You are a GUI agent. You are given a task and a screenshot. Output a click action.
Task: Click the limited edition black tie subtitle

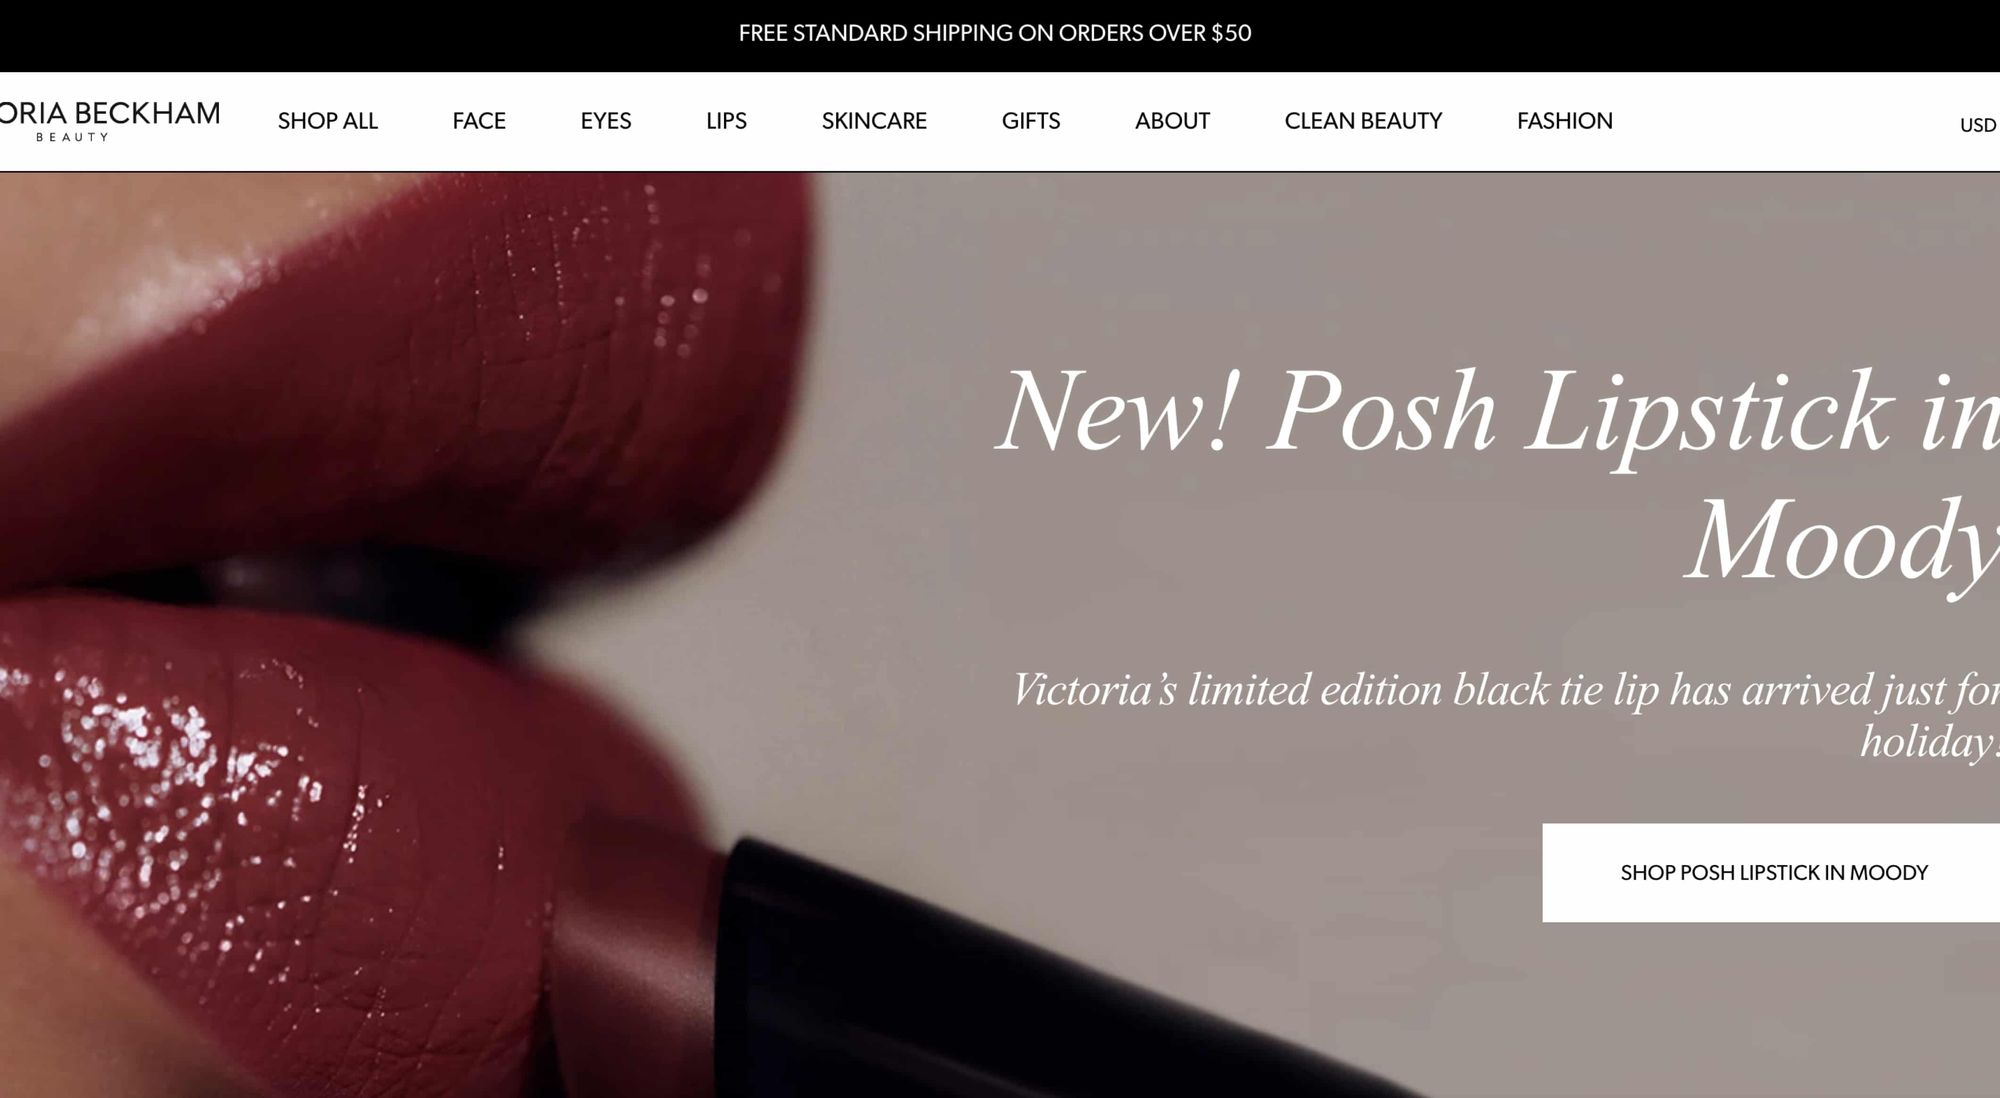coord(1506,714)
